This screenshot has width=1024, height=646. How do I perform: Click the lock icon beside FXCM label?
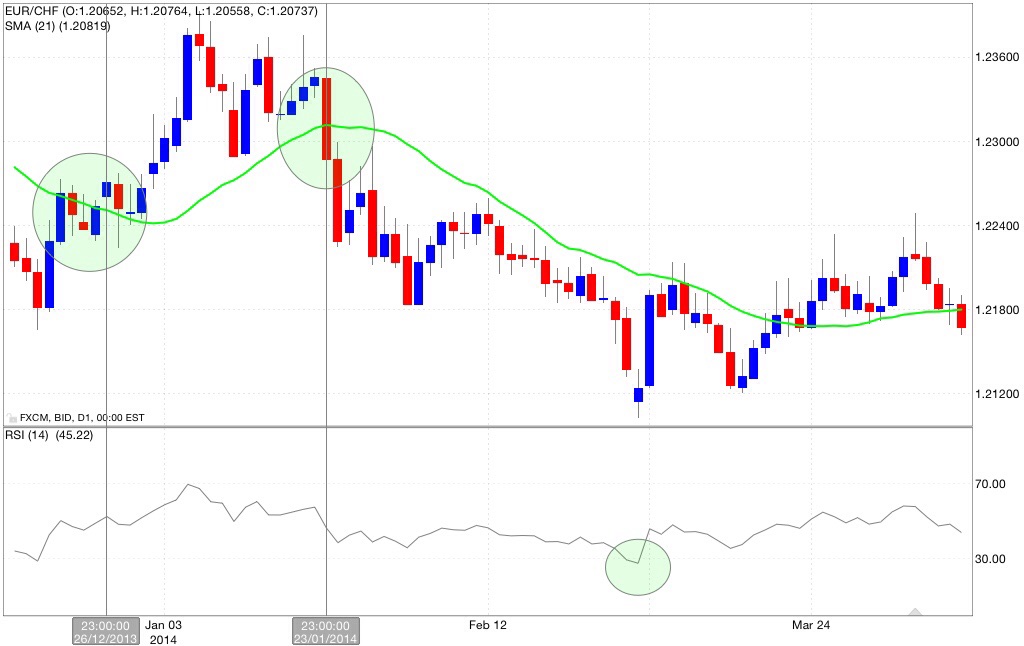coord(10,417)
